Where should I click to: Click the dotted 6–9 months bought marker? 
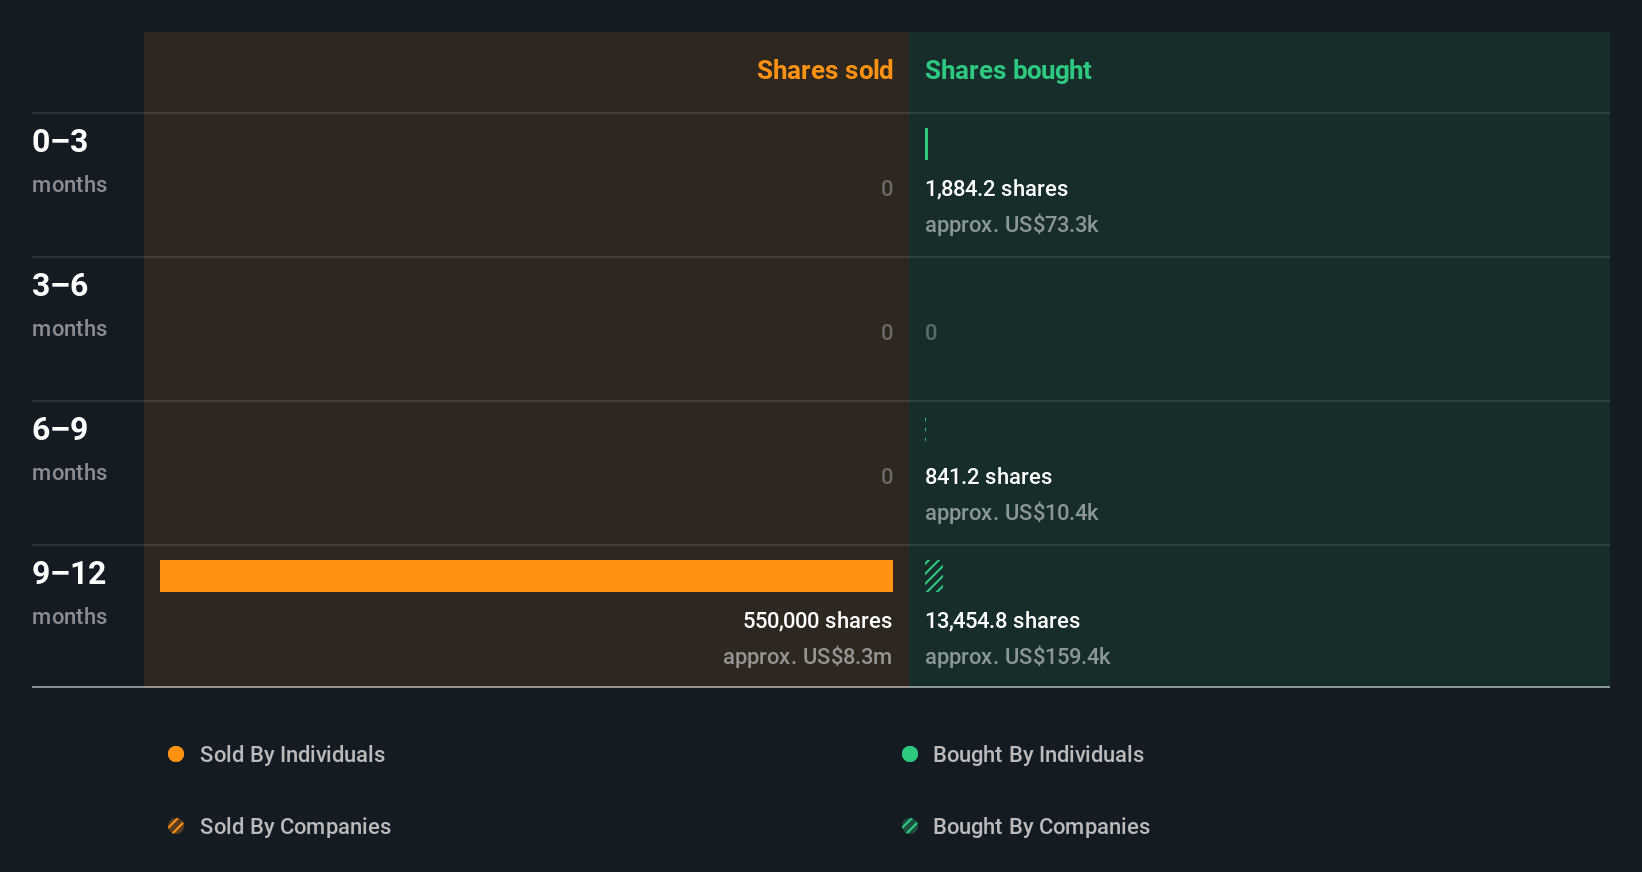click(926, 430)
